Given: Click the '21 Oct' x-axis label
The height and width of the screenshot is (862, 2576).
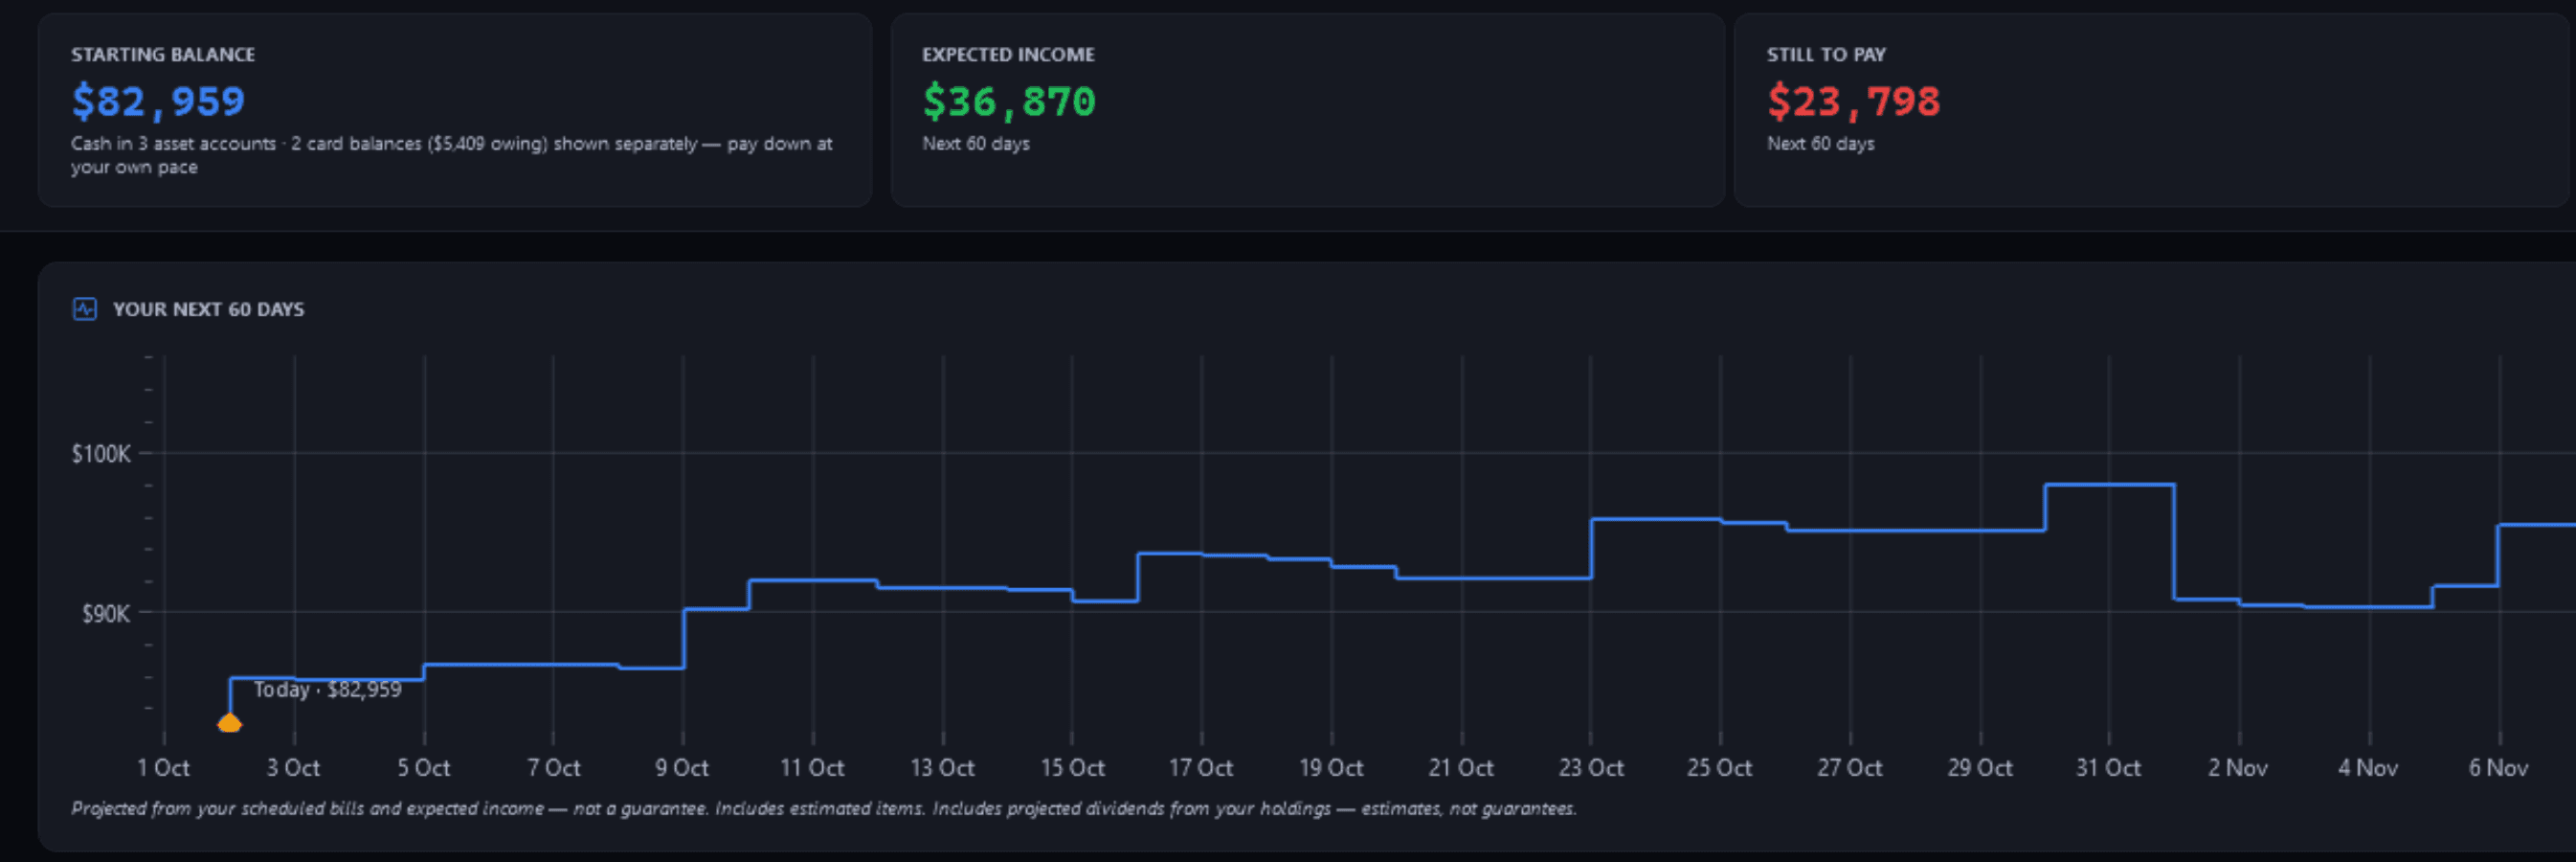Looking at the screenshot, I should tap(1461, 768).
